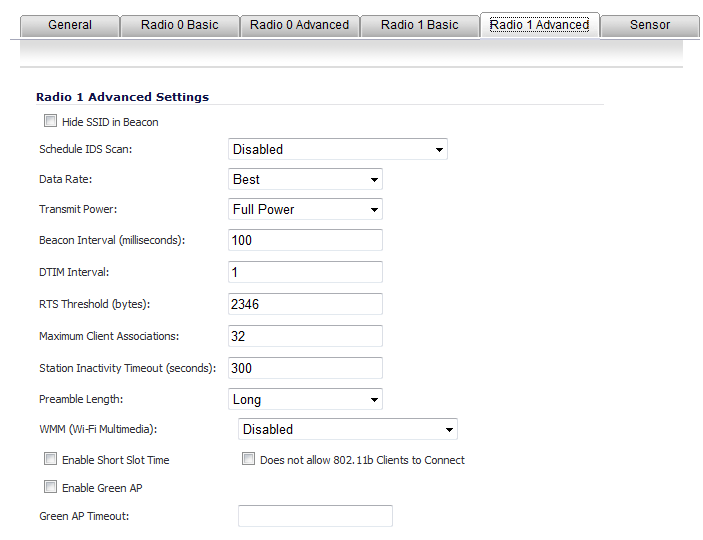Image resolution: width=703 pixels, height=540 pixels.
Task: Open the Schedule IDS Scan dropdown
Action: click(338, 149)
